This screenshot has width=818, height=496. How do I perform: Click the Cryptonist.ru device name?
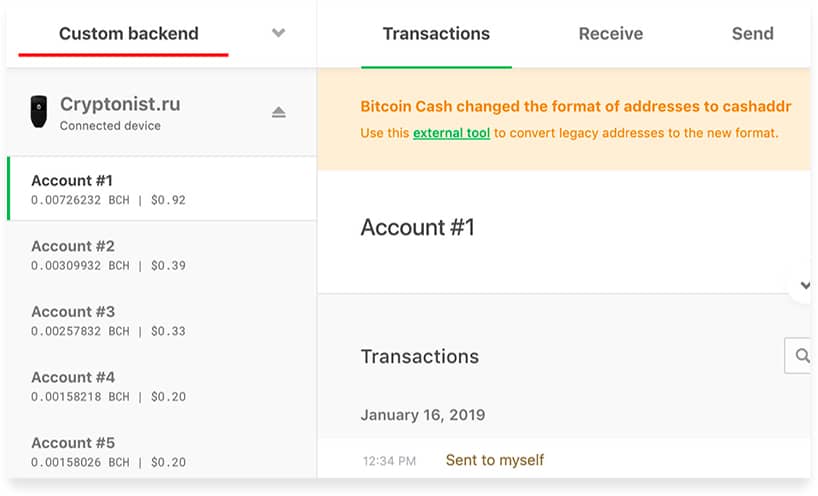pyautogui.click(x=120, y=104)
